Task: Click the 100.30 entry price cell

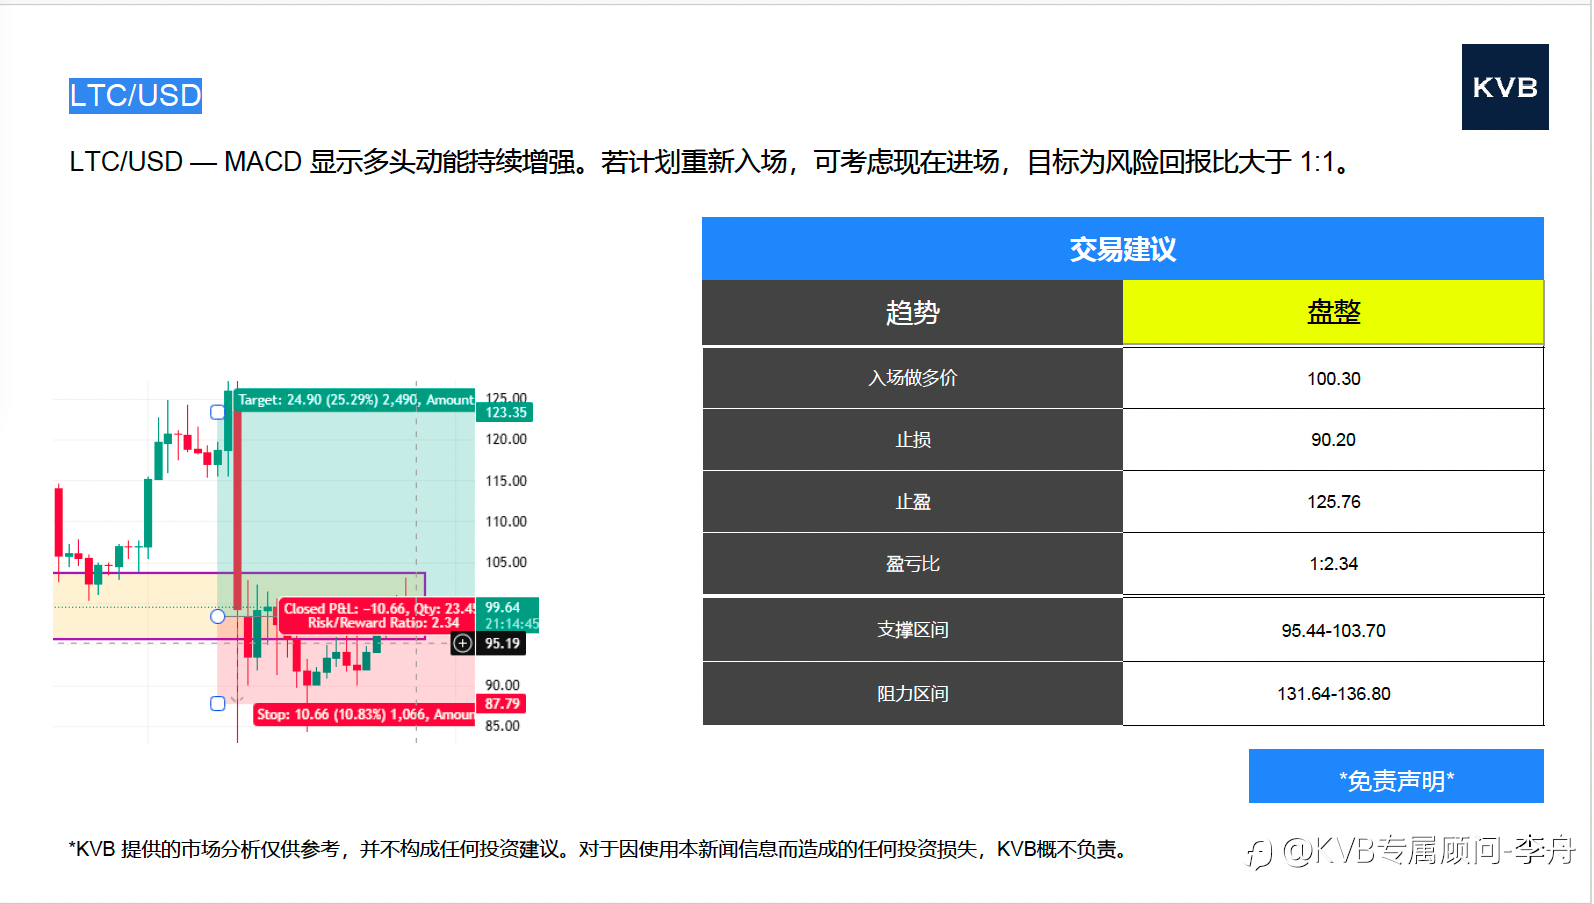Action: click(1333, 378)
